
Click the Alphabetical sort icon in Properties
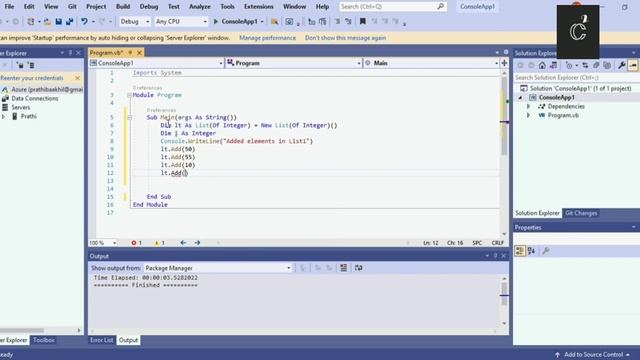(x=531, y=251)
